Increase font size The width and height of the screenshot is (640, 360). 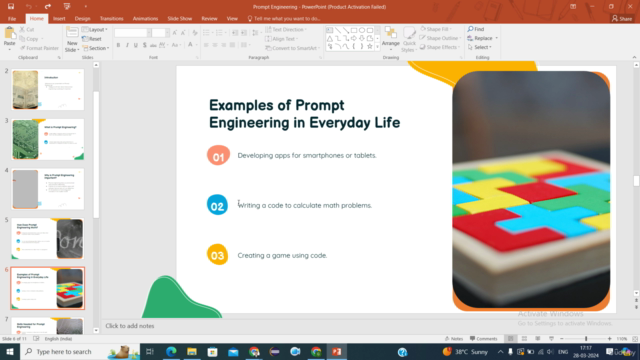(x=175, y=33)
